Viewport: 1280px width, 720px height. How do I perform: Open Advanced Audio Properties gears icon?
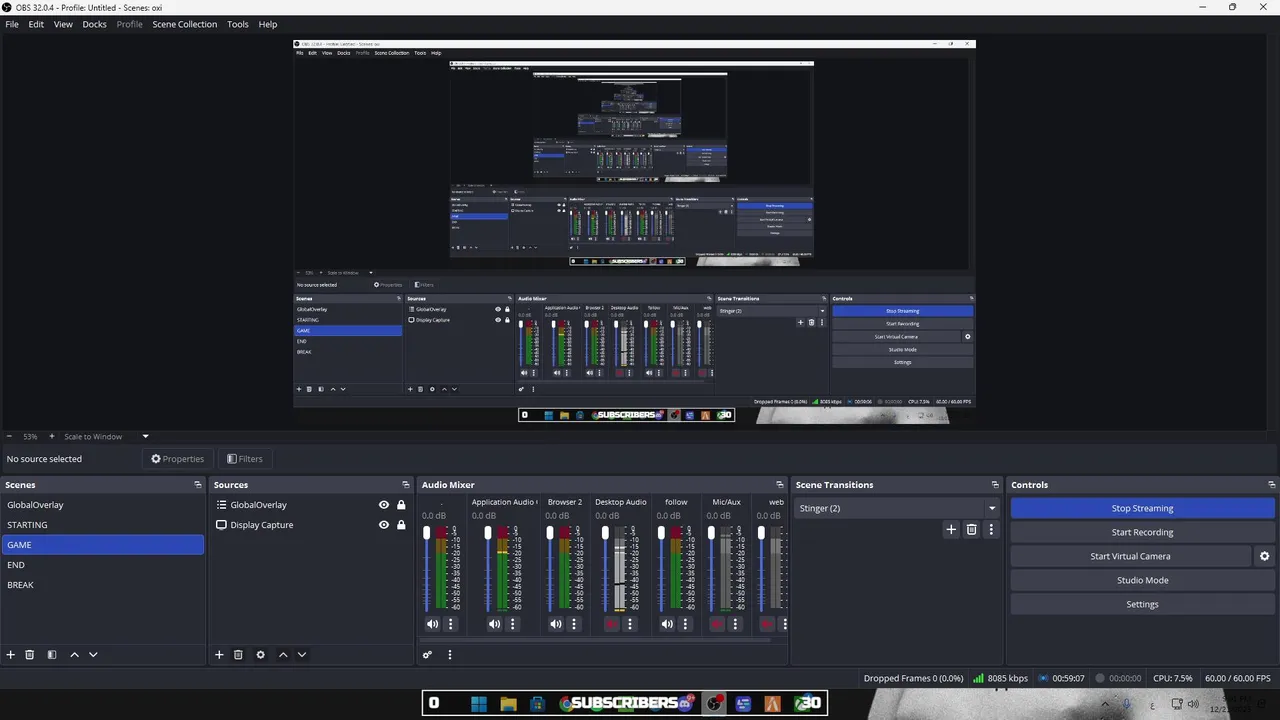click(x=427, y=655)
